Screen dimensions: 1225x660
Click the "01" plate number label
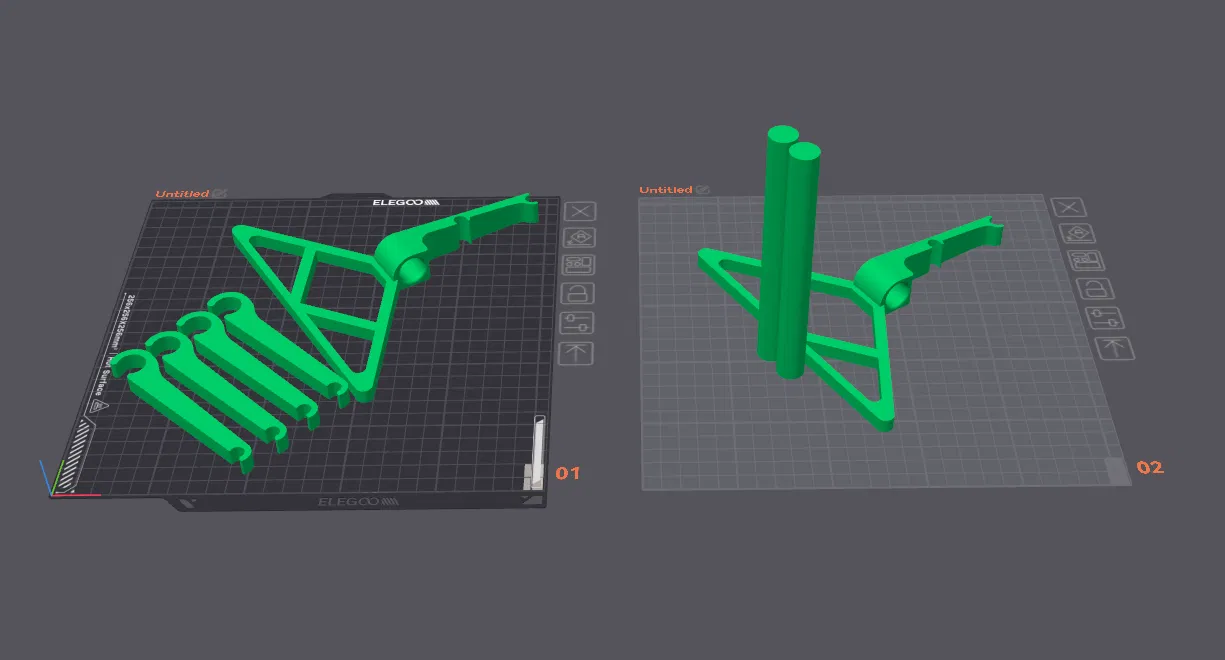[568, 472]
